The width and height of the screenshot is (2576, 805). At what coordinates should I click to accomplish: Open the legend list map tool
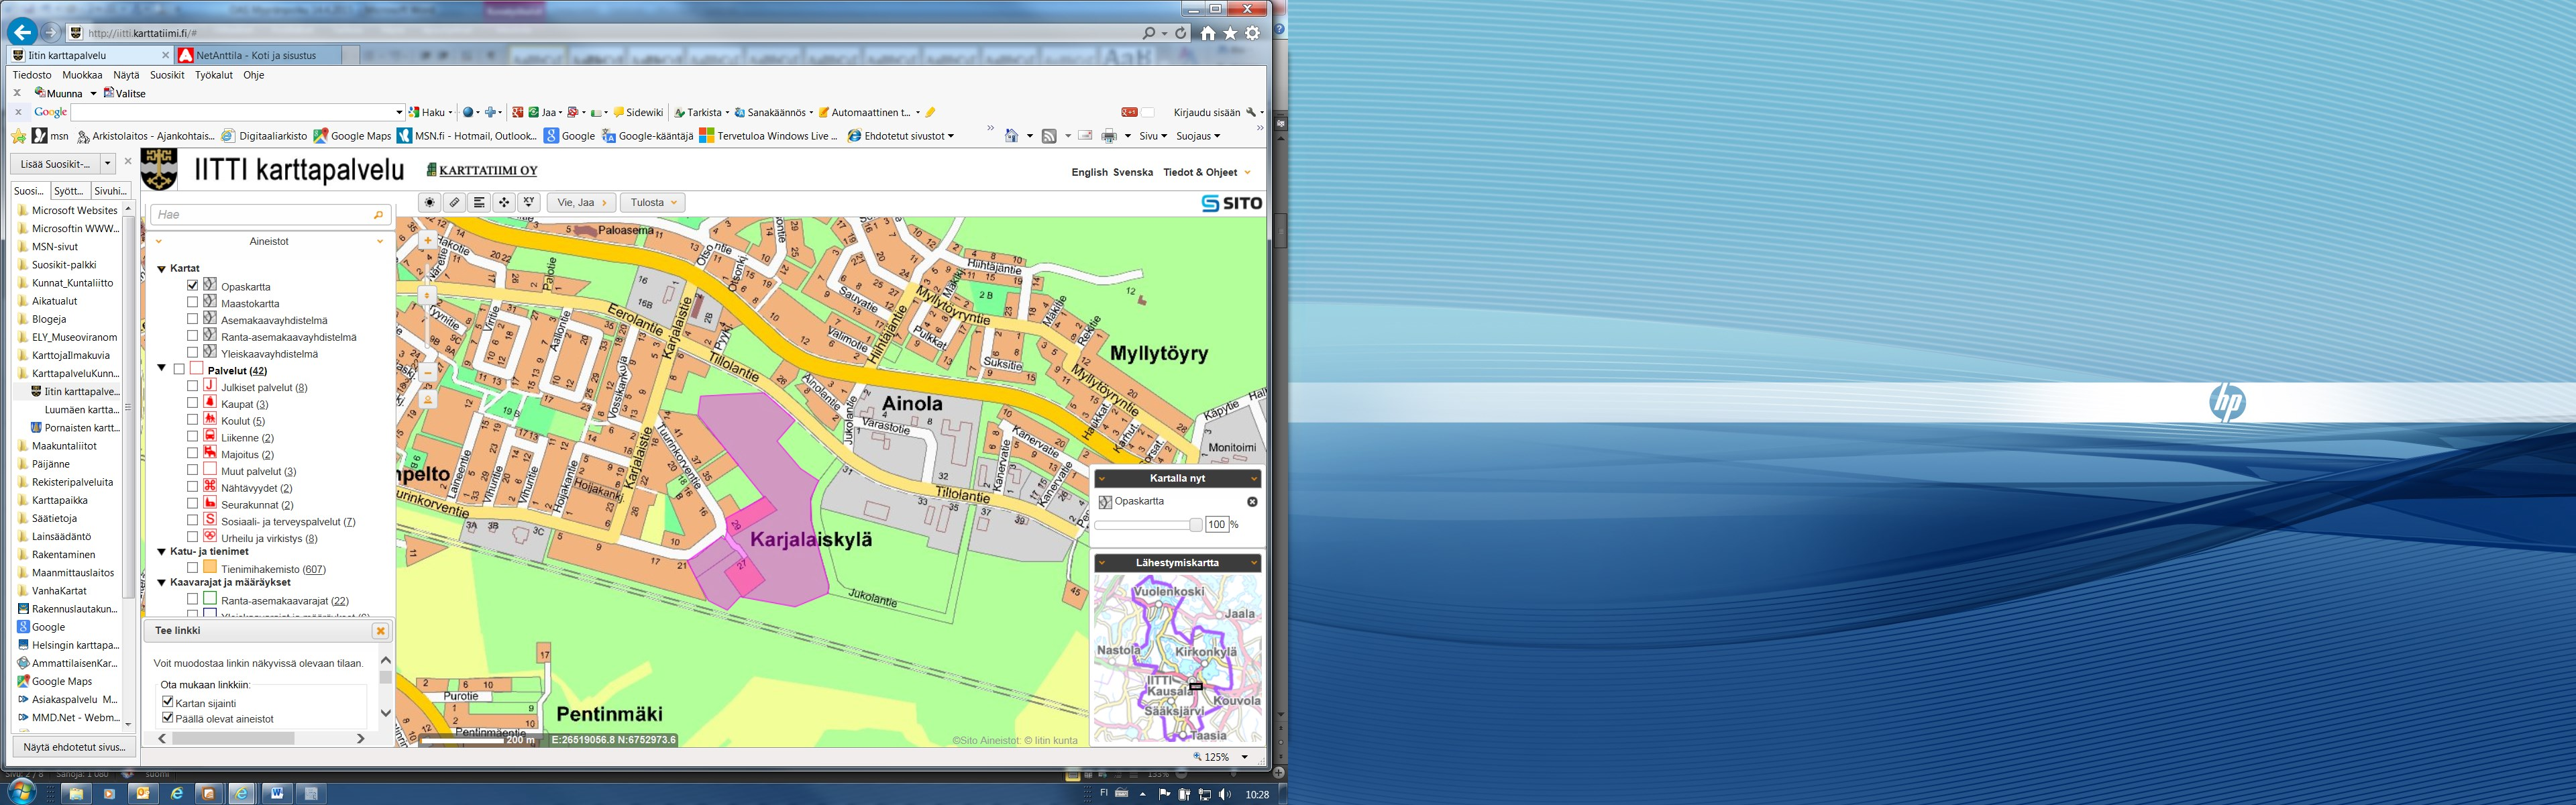[479, 203]
